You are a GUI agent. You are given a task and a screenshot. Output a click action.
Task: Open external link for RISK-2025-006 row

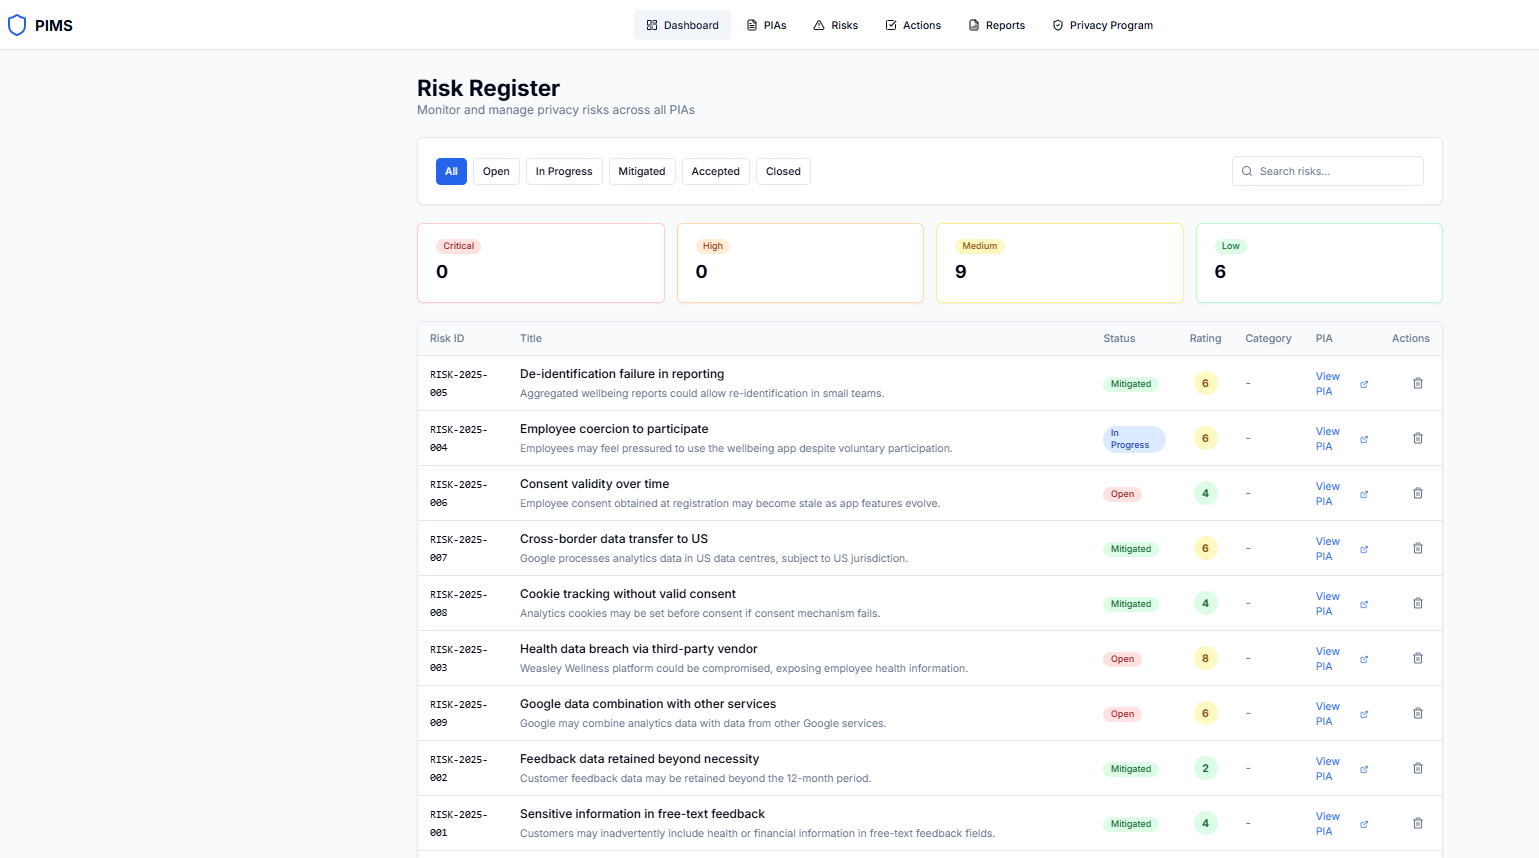tap(1364, 494)
